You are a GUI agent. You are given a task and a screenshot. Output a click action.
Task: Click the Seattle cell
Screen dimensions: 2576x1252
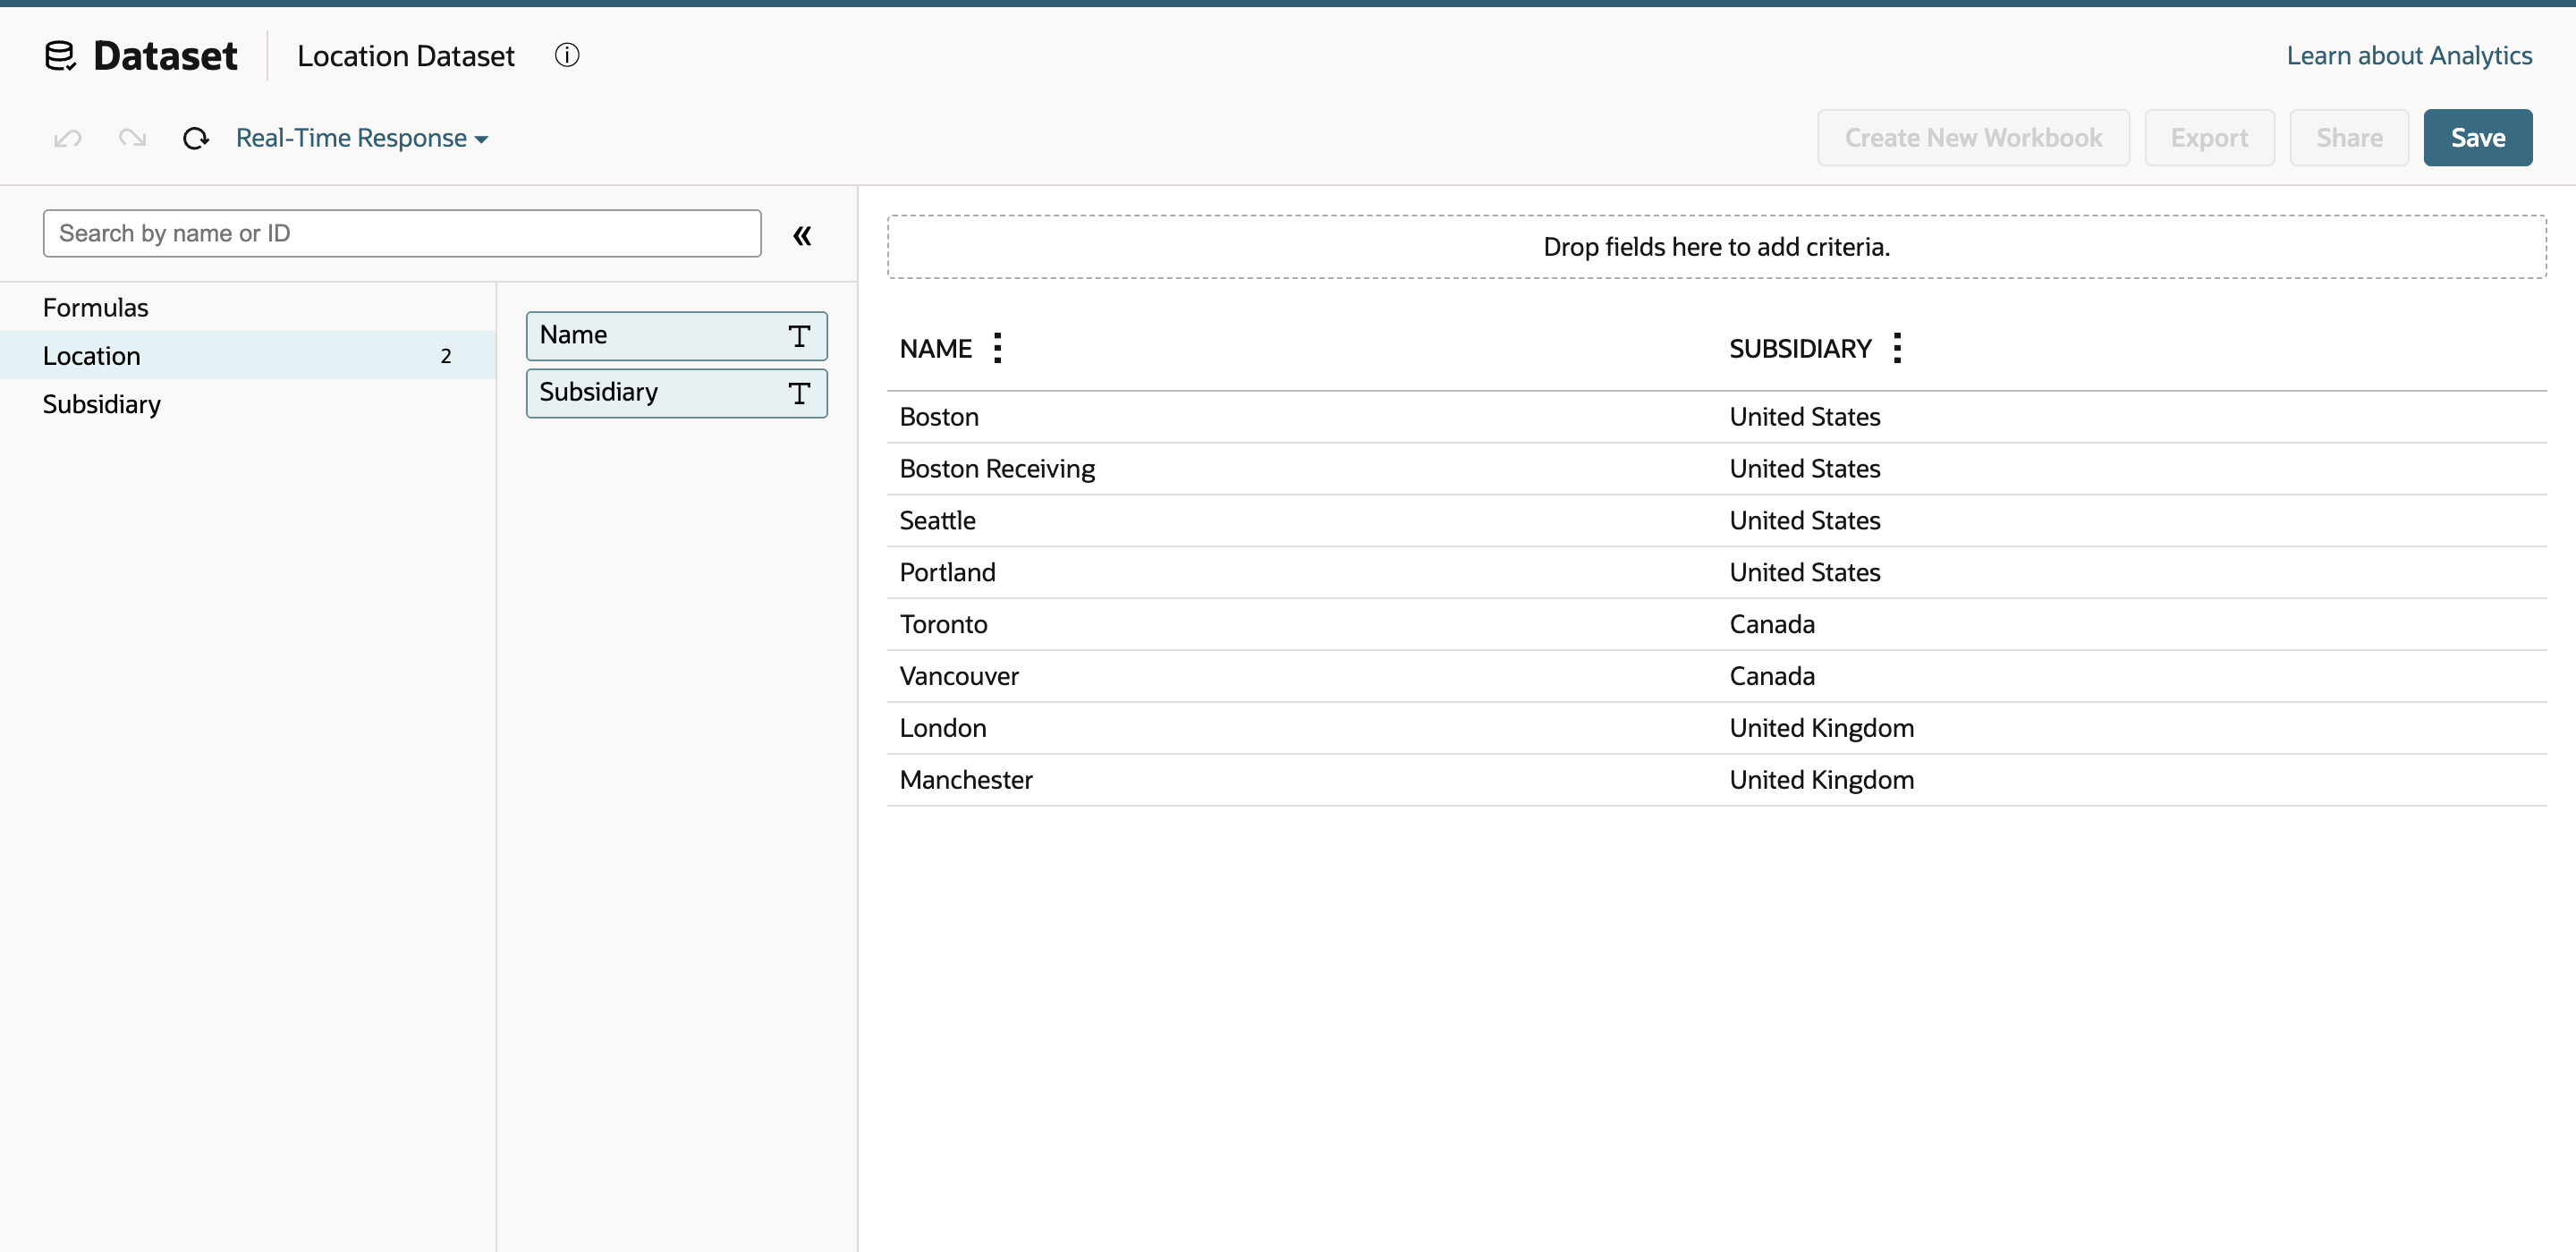[937, 520]
